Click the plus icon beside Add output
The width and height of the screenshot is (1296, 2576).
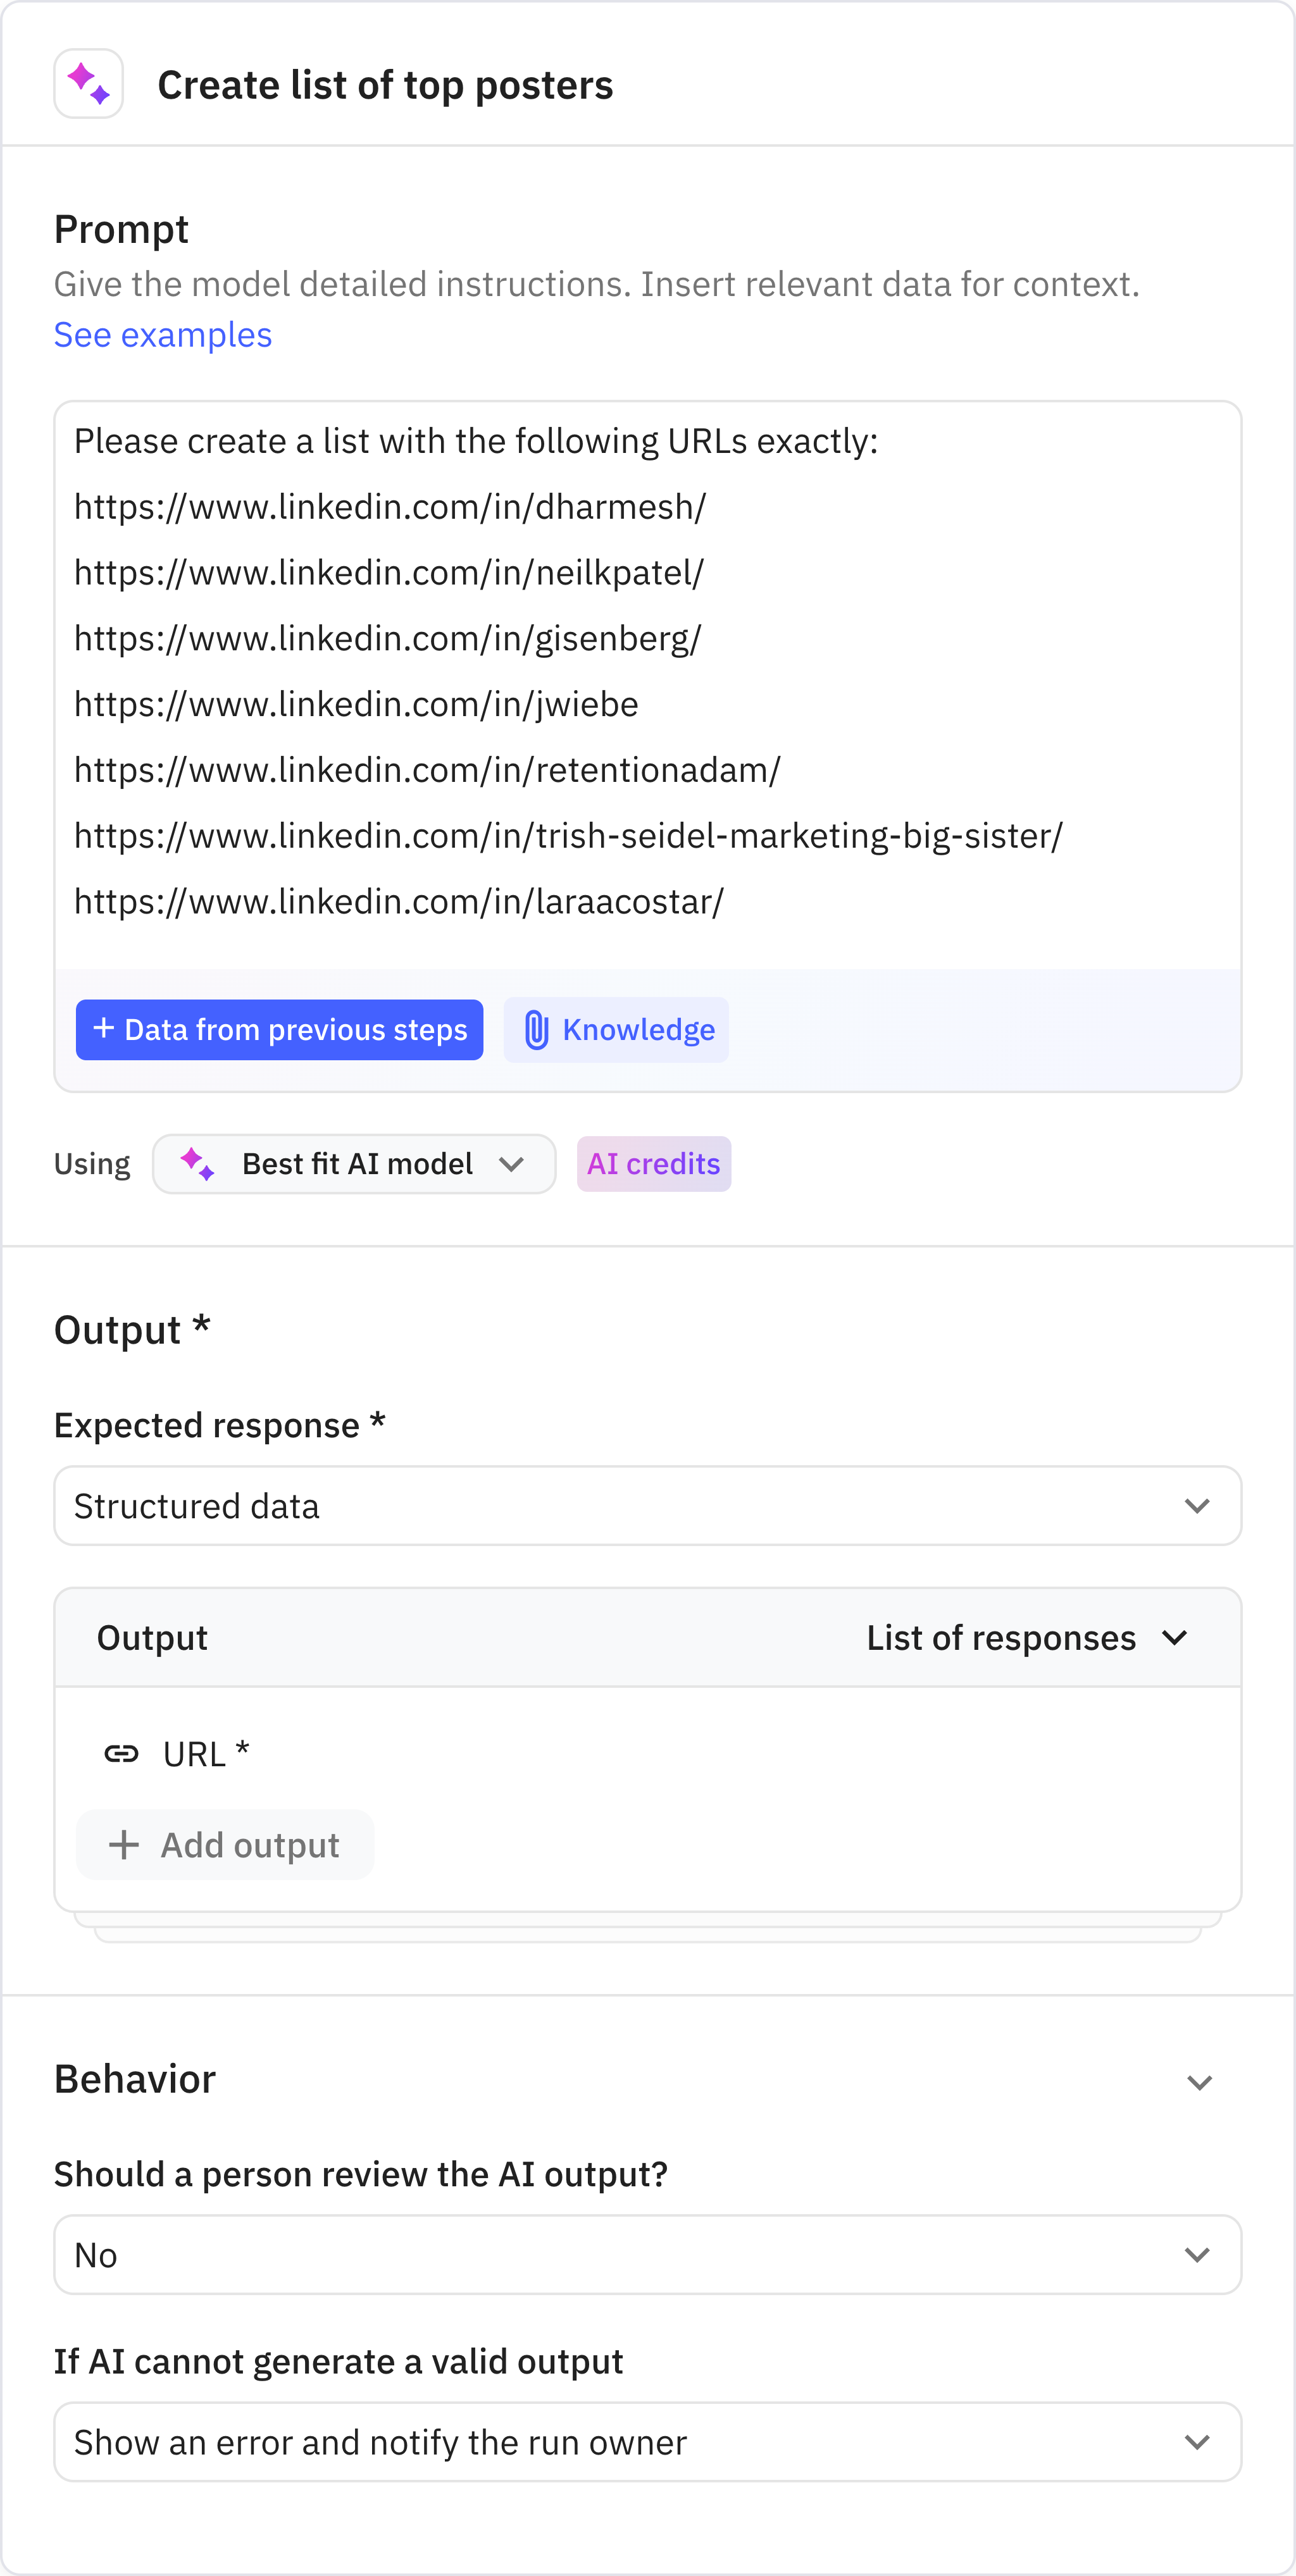click(124, 1845)
